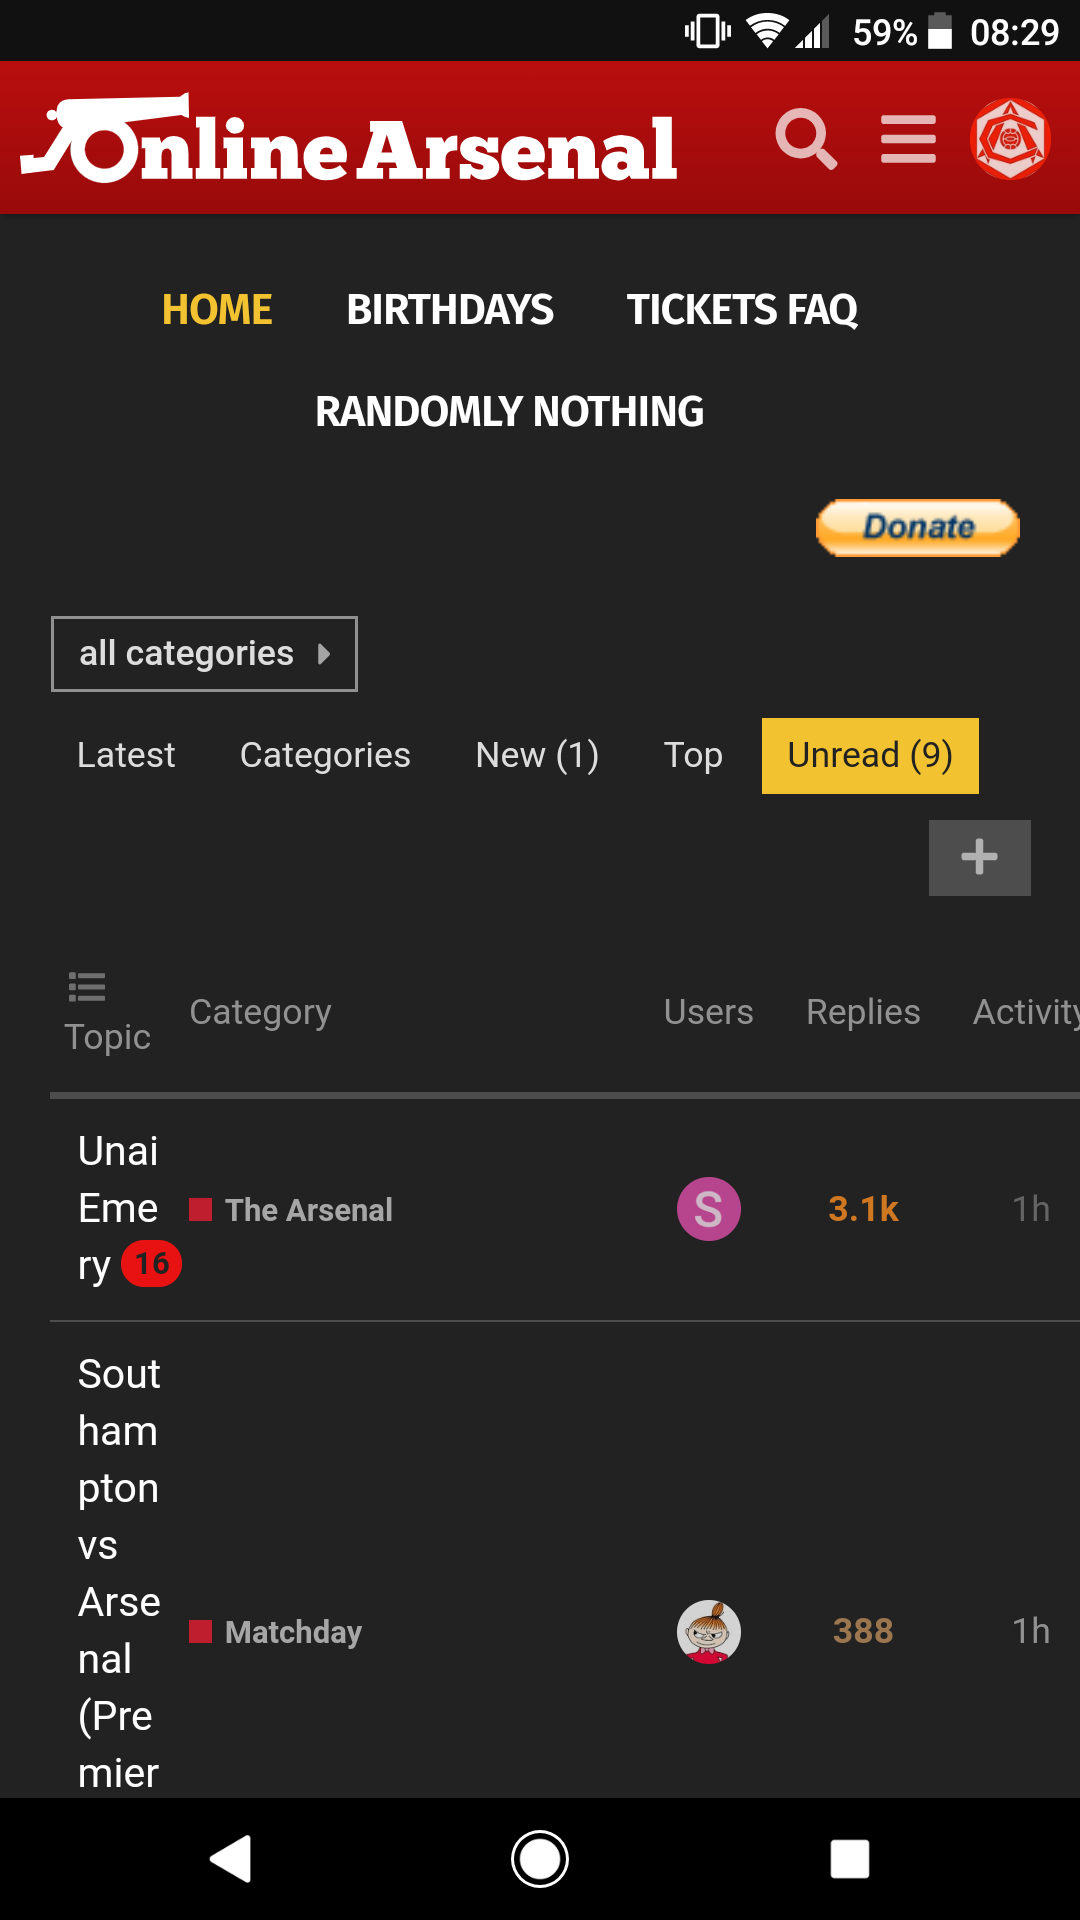This screenshot has height=1920, width=1080.
Task: Open the user profile avatar
Action: pyautogui.click(x=1010, y=139)
